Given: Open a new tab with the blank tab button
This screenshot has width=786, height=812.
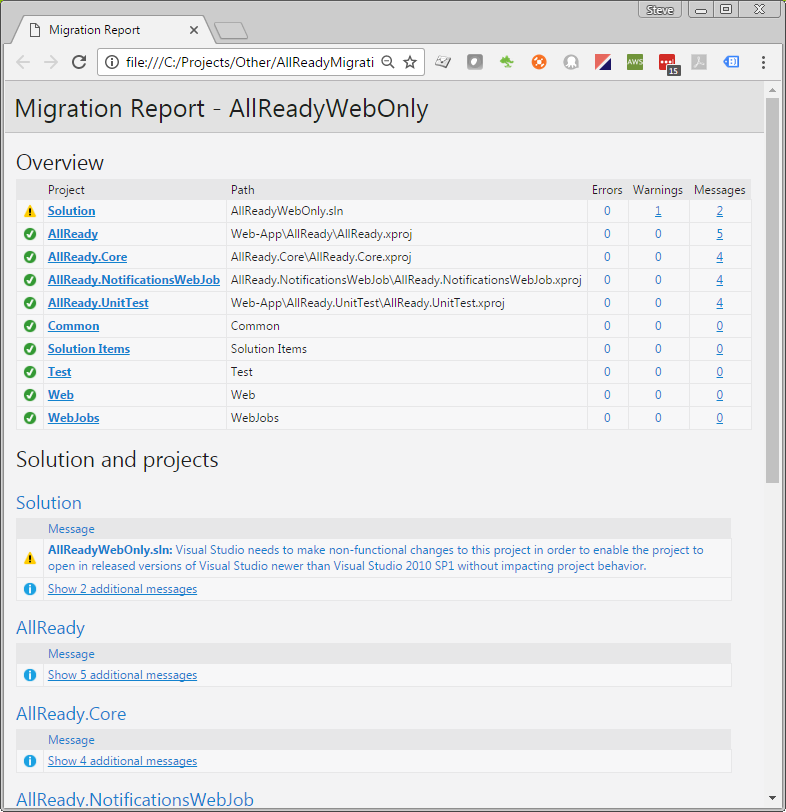Looking at the screenshot, I should tap(230, 31).
